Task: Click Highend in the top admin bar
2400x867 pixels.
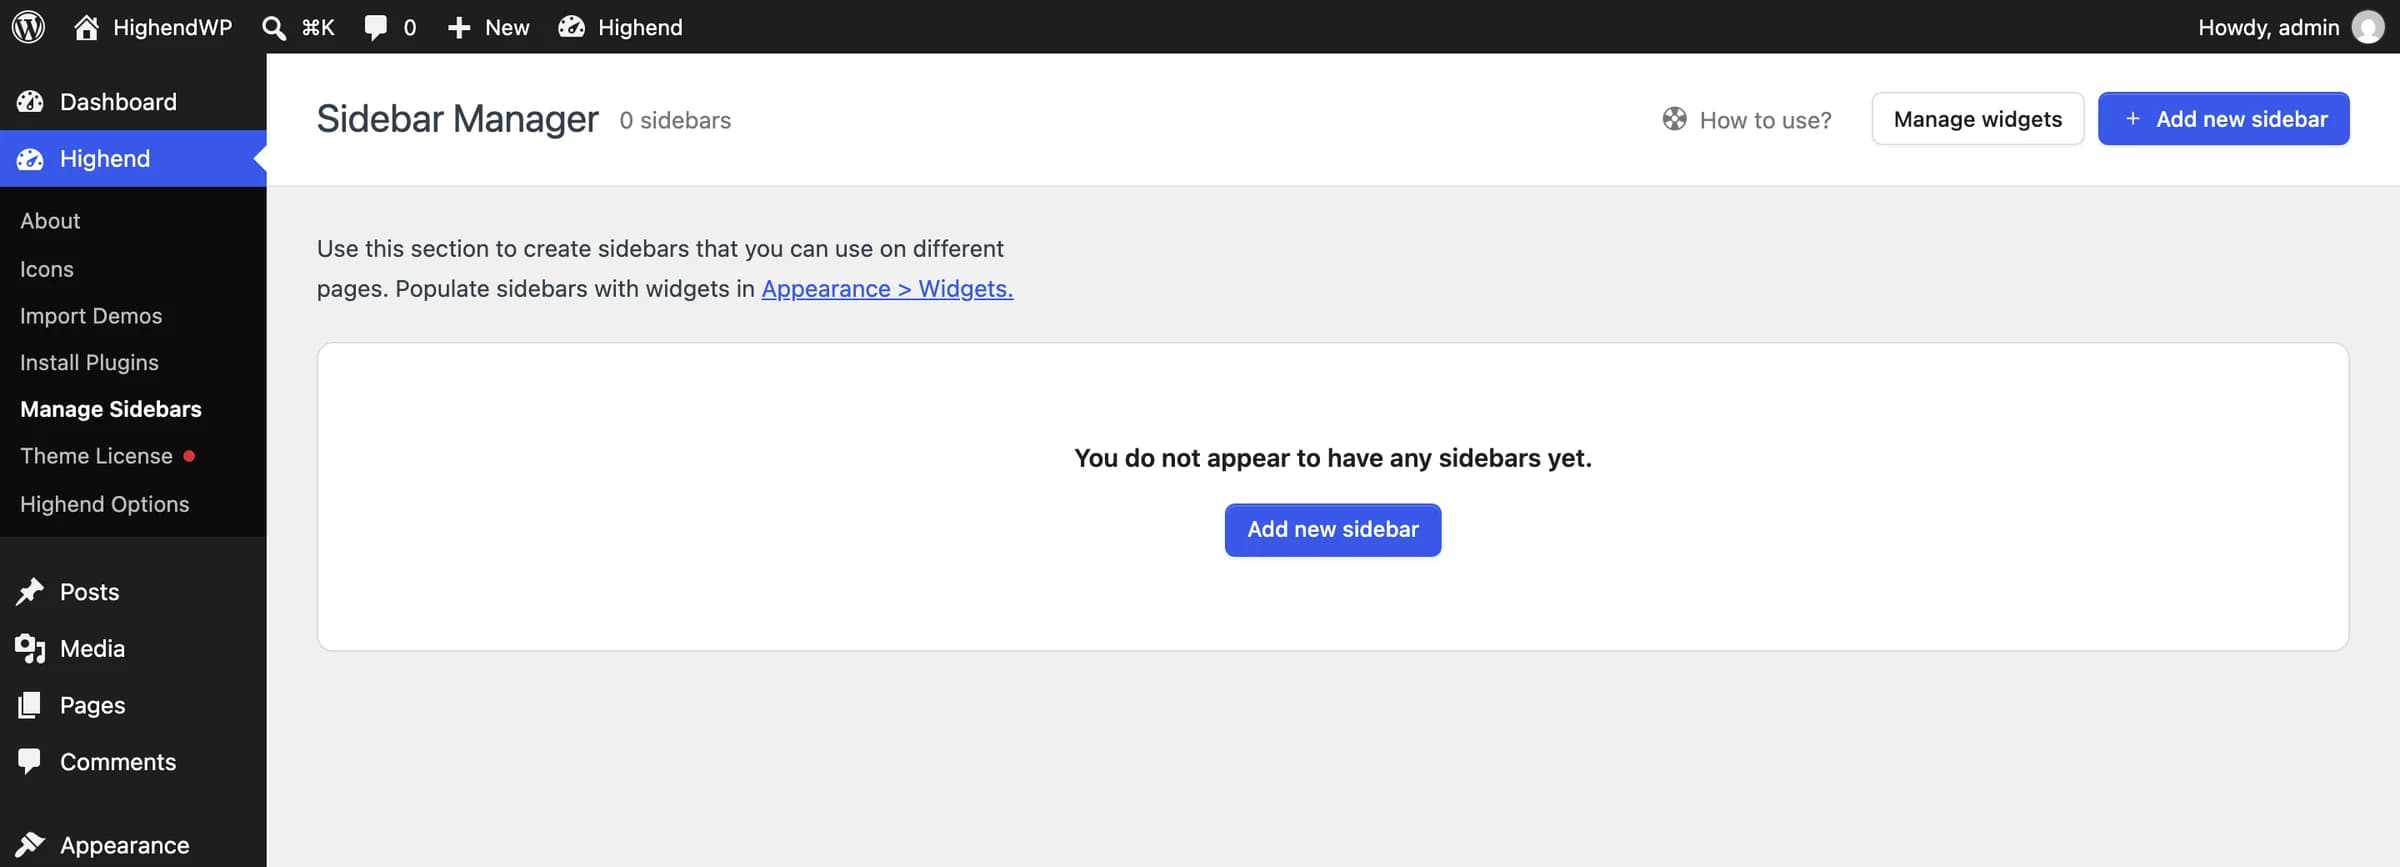Action: 640,27
